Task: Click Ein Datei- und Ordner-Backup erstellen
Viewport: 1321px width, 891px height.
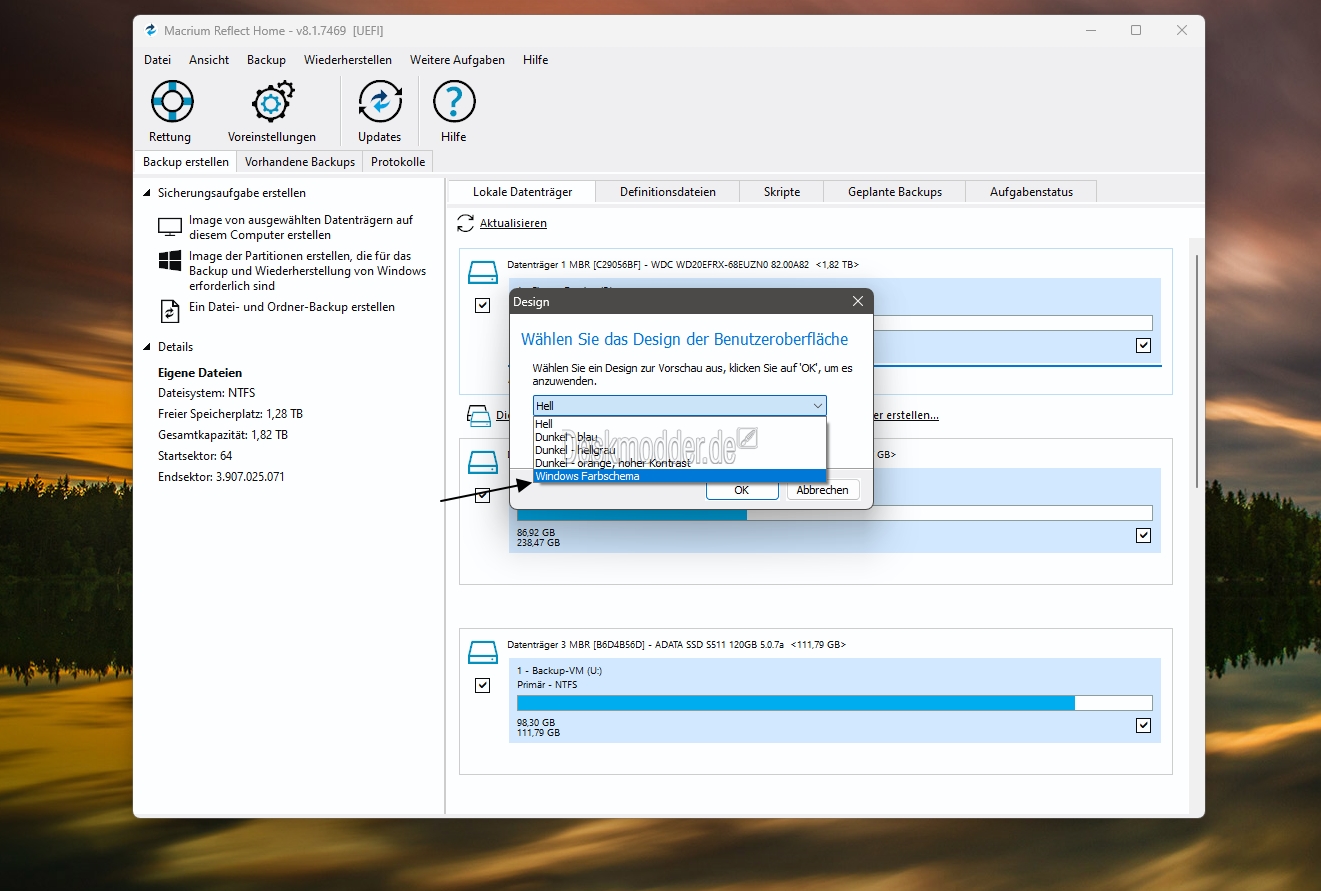Action: (x=292, y=307)
